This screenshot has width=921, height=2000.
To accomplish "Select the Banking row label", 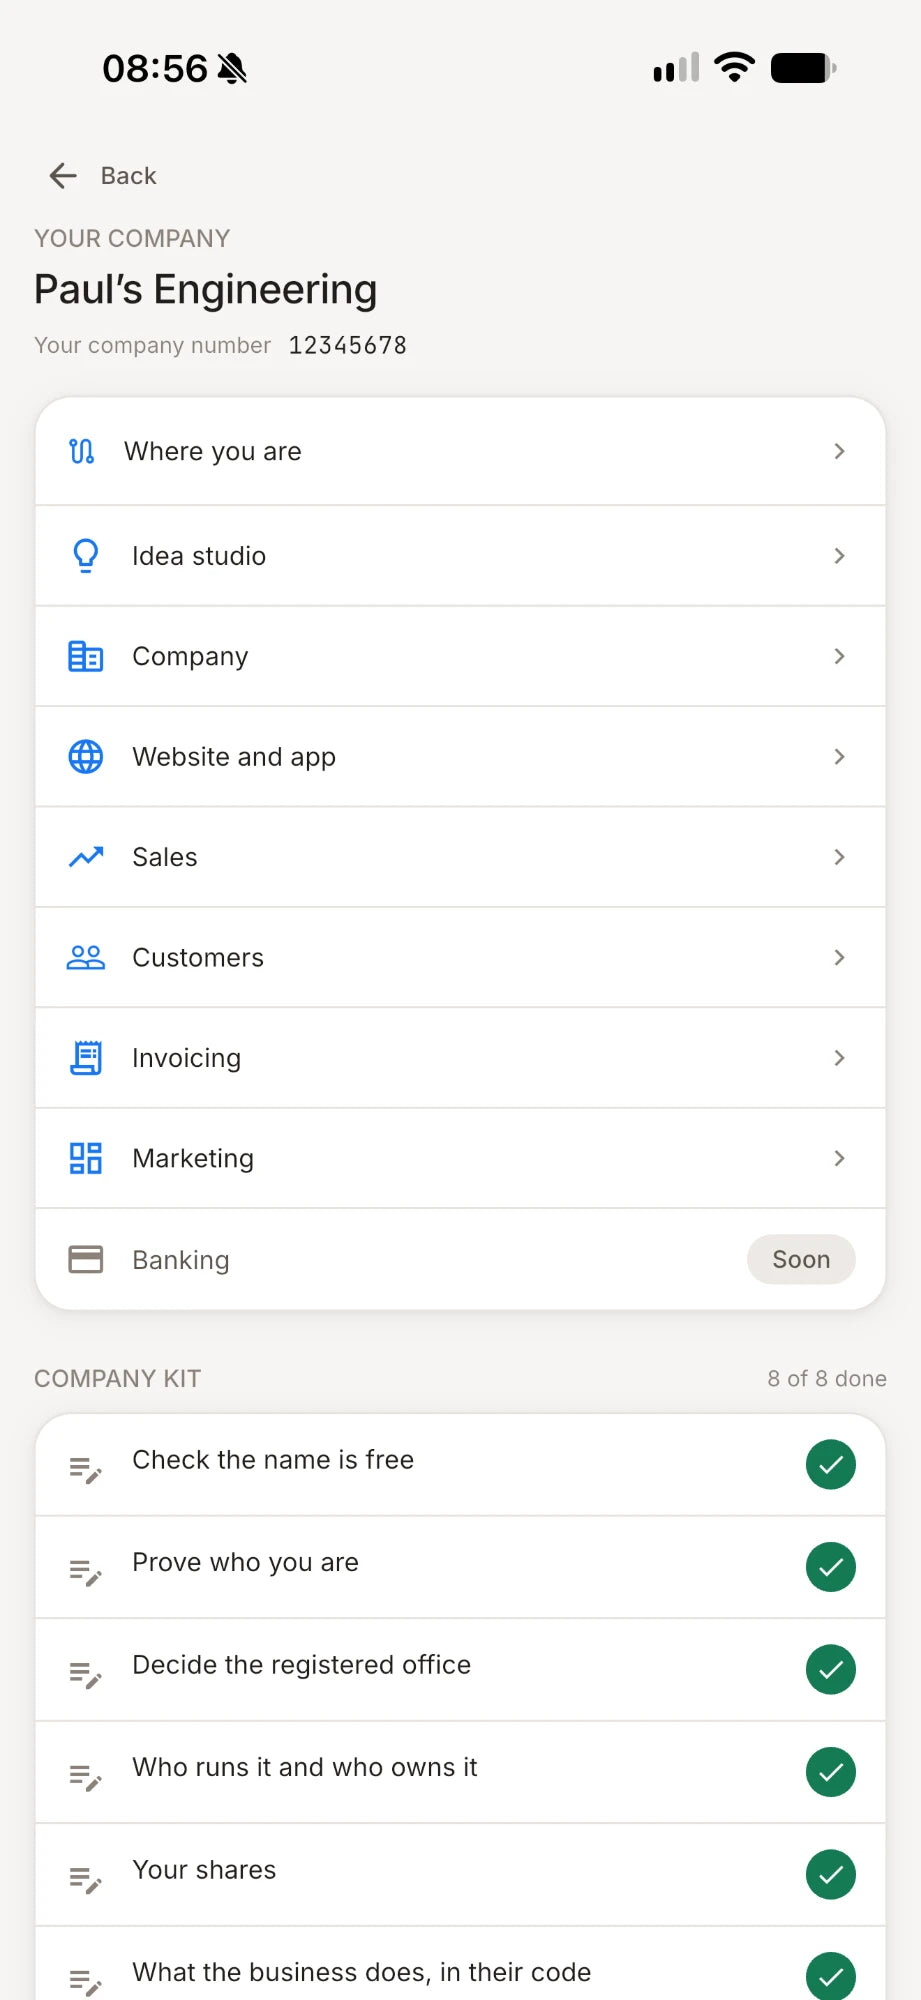I will click(181, 1260).
